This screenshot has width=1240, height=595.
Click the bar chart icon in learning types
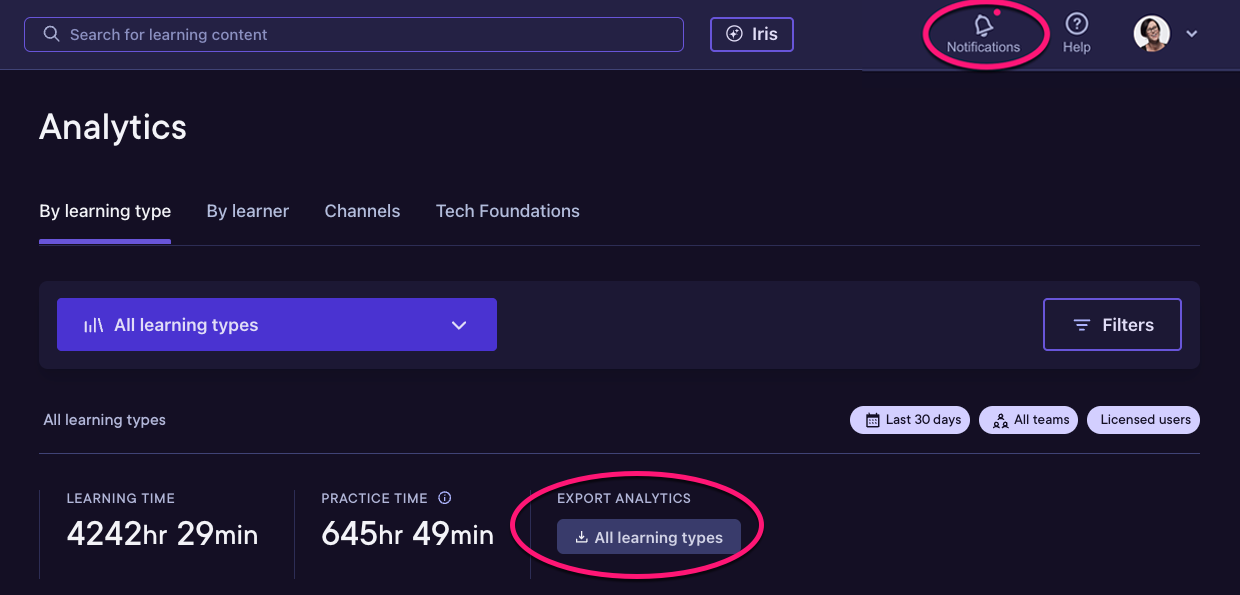pyautogui.click(x=94, y=325)
